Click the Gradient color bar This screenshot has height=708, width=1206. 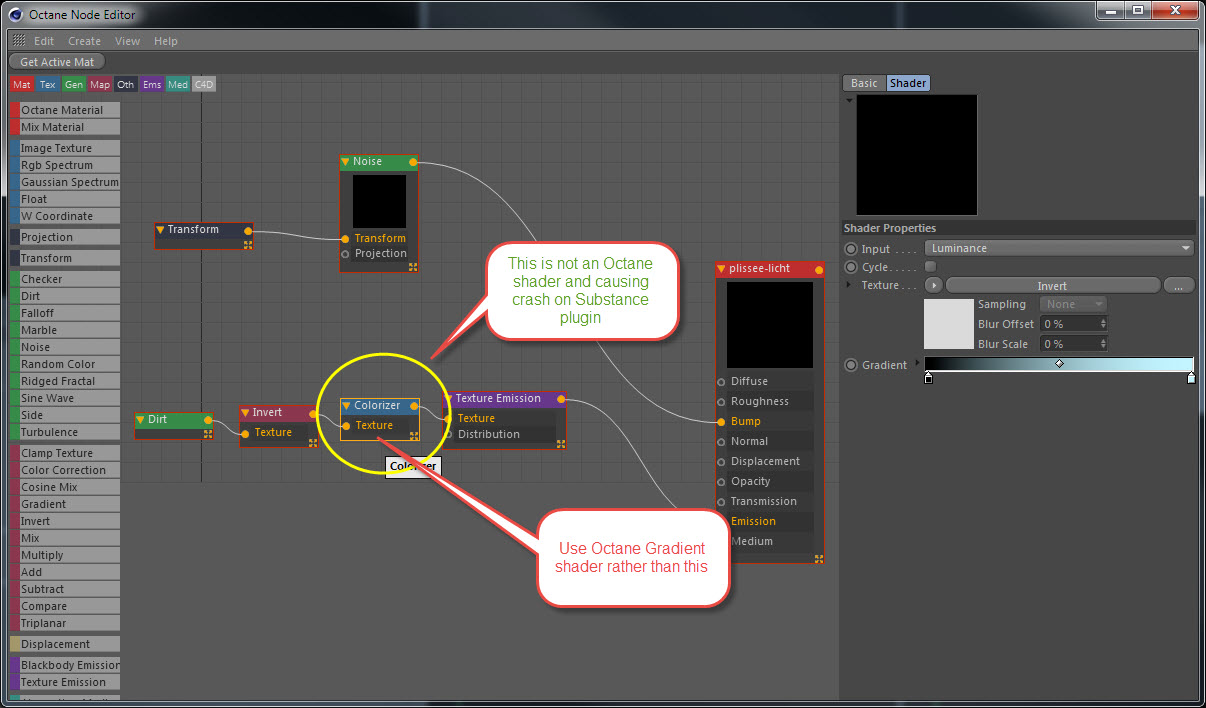(x=1059, y=364)
